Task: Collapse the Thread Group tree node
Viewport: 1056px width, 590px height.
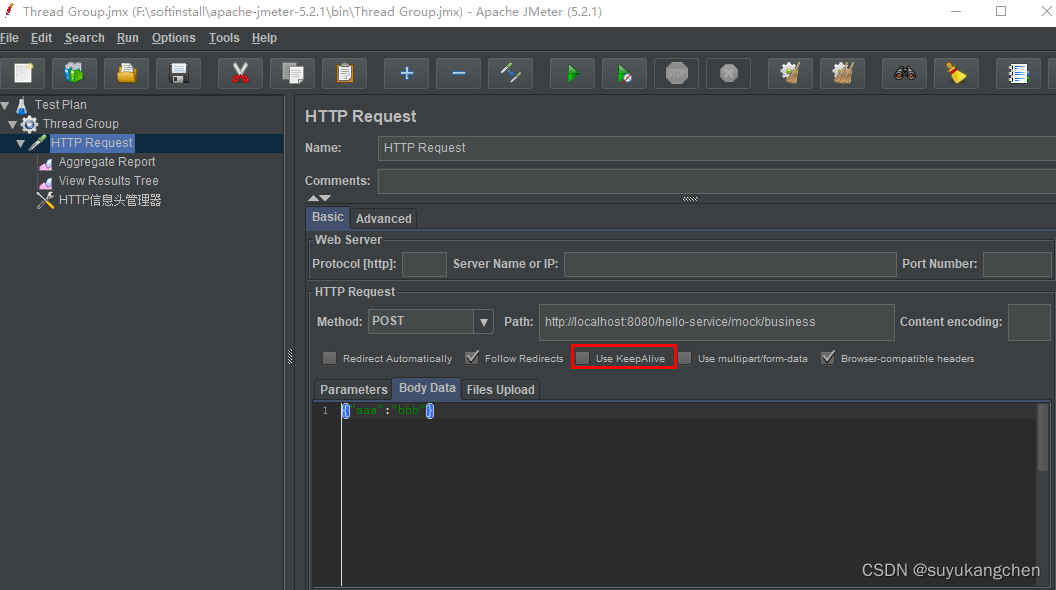Action: [12, 125]
